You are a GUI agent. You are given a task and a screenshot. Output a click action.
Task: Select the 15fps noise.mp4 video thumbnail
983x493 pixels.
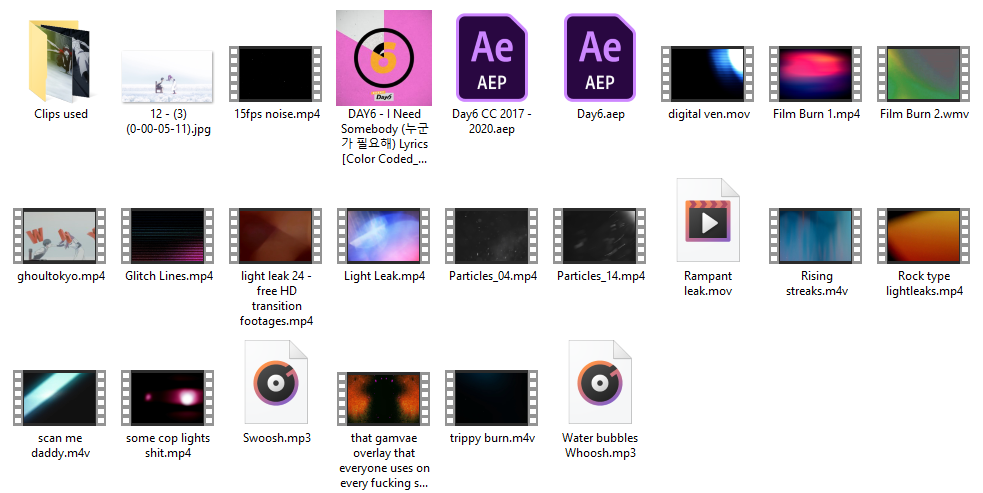coord(276,73)
